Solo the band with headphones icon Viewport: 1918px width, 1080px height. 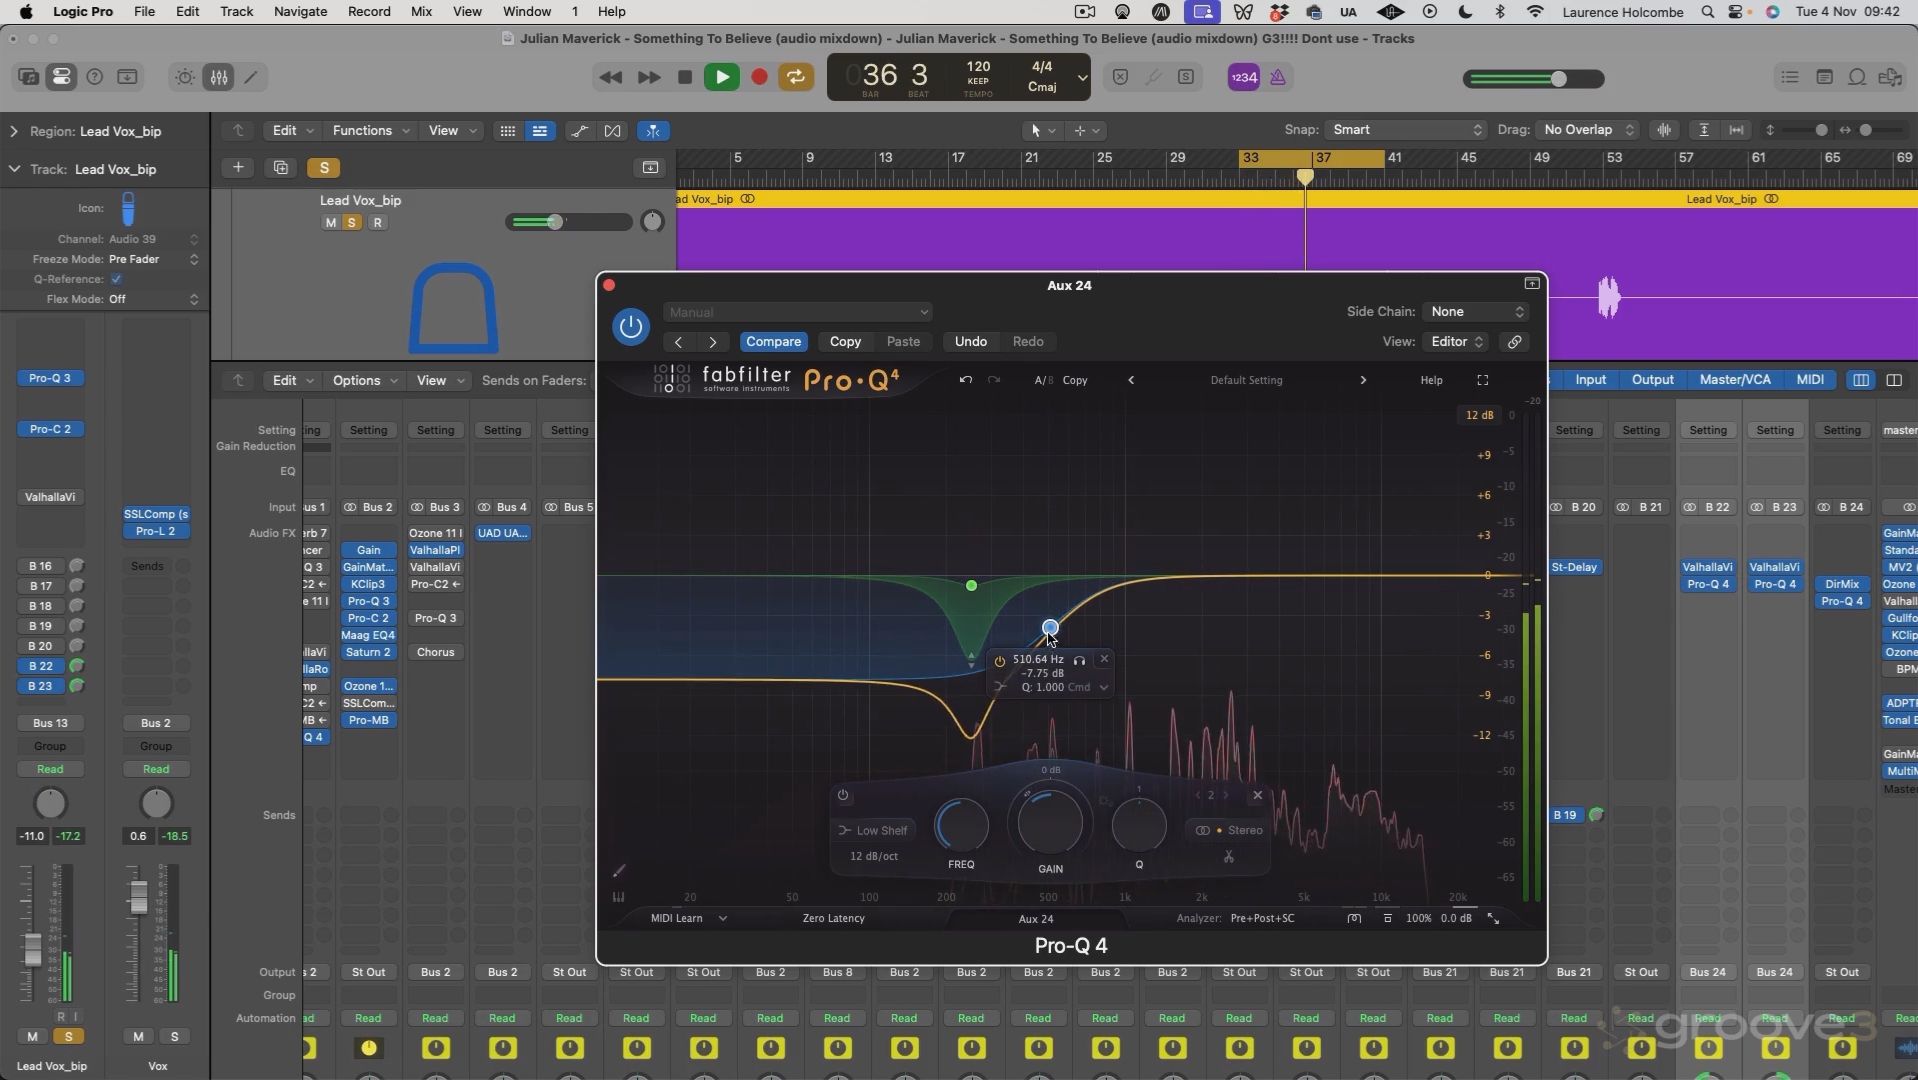pos(1079,660)
